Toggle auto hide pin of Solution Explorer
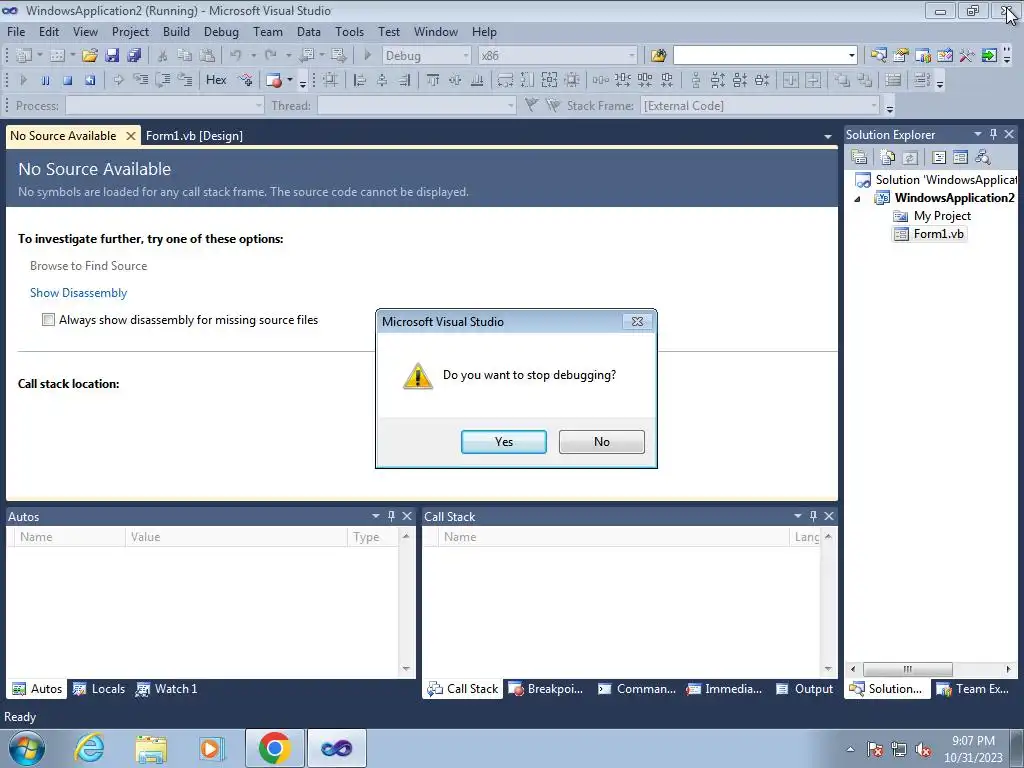1024x768 pixels. pyautogui.click(x=993, y=134)
